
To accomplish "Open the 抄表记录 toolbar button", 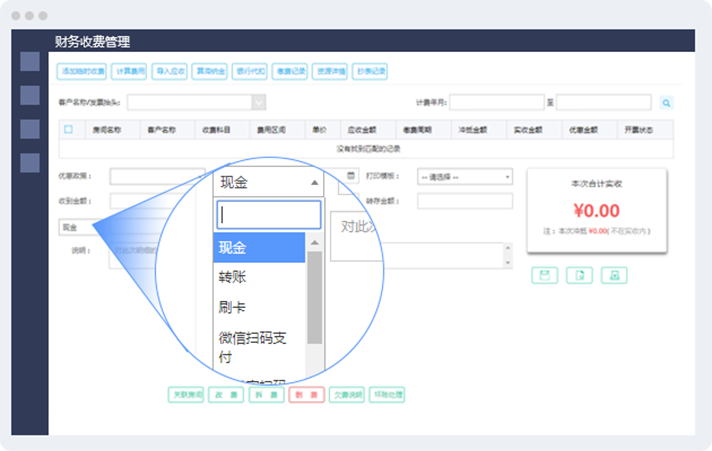I will [x=370, y=71].
